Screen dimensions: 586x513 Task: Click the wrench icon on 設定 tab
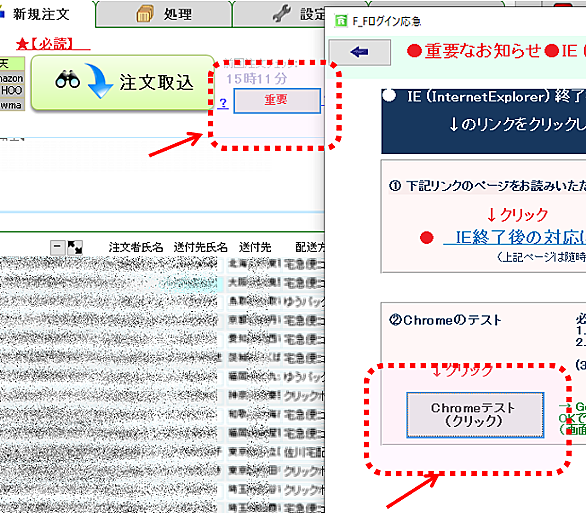[x=281, y=14]
